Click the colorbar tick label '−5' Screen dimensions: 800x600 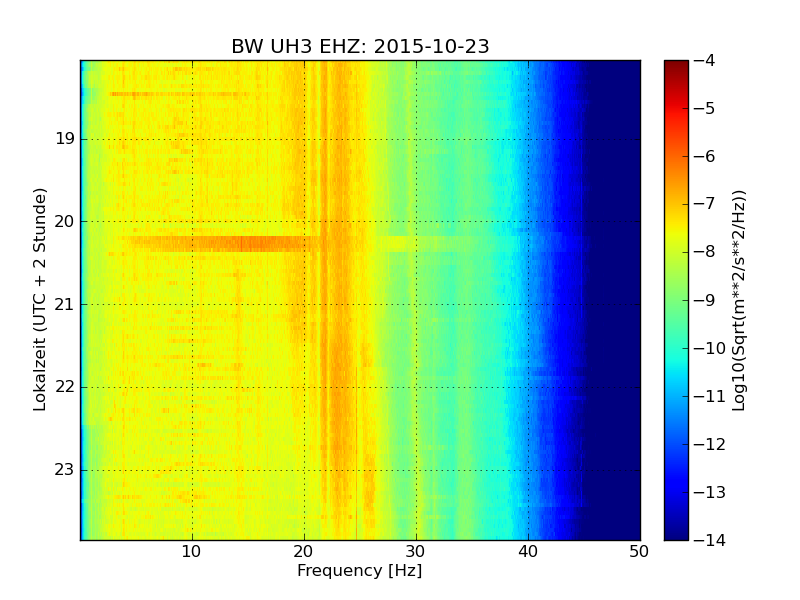coord(704,108)
